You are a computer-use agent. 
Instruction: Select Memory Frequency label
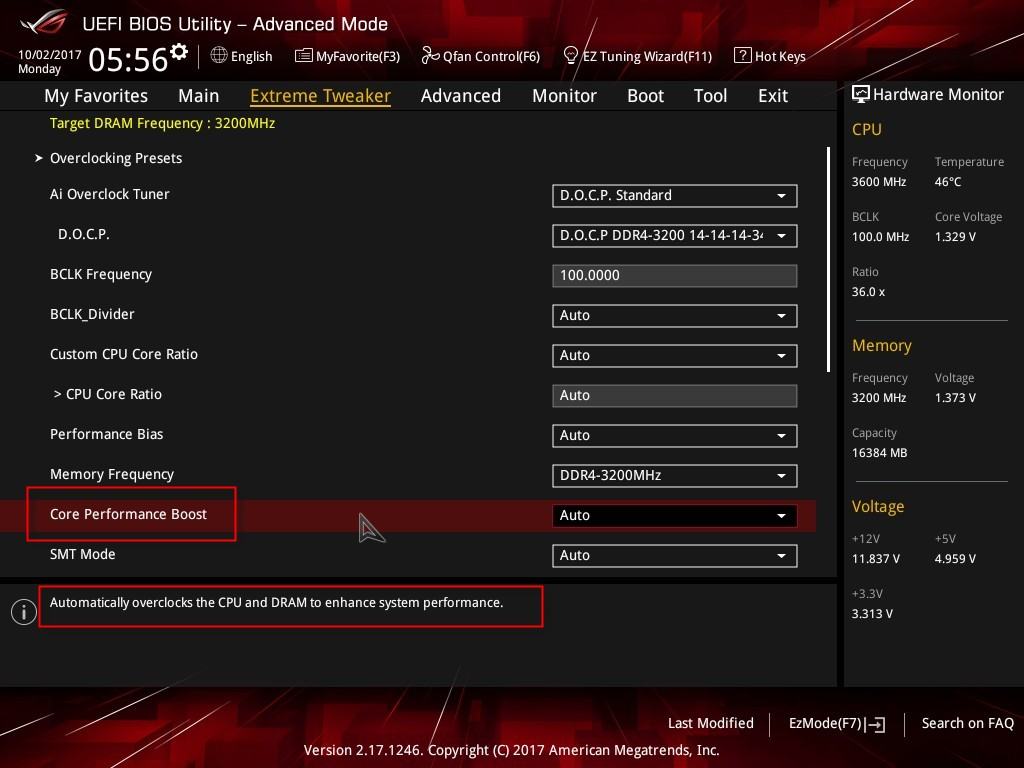point(112,475)
